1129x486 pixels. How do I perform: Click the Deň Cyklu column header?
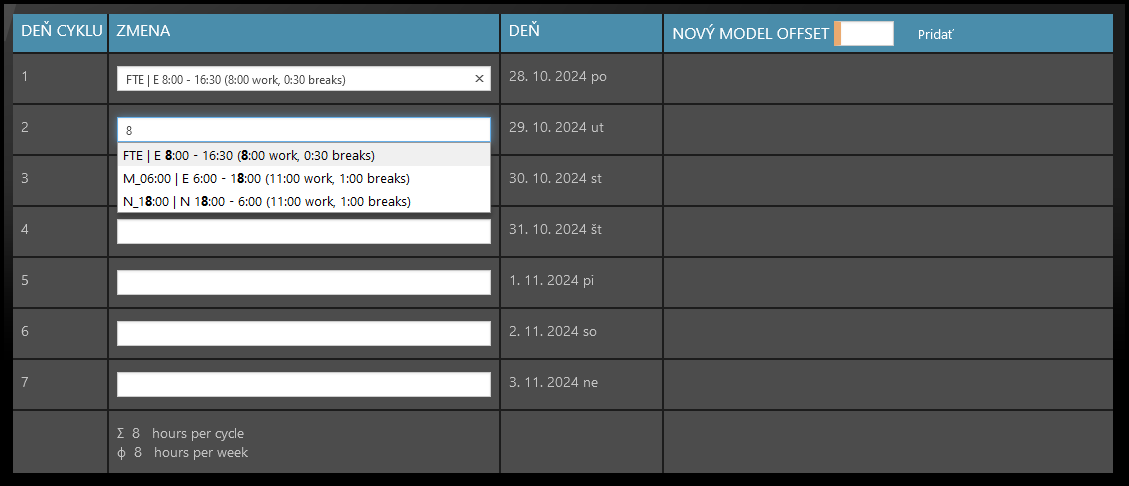61,32
